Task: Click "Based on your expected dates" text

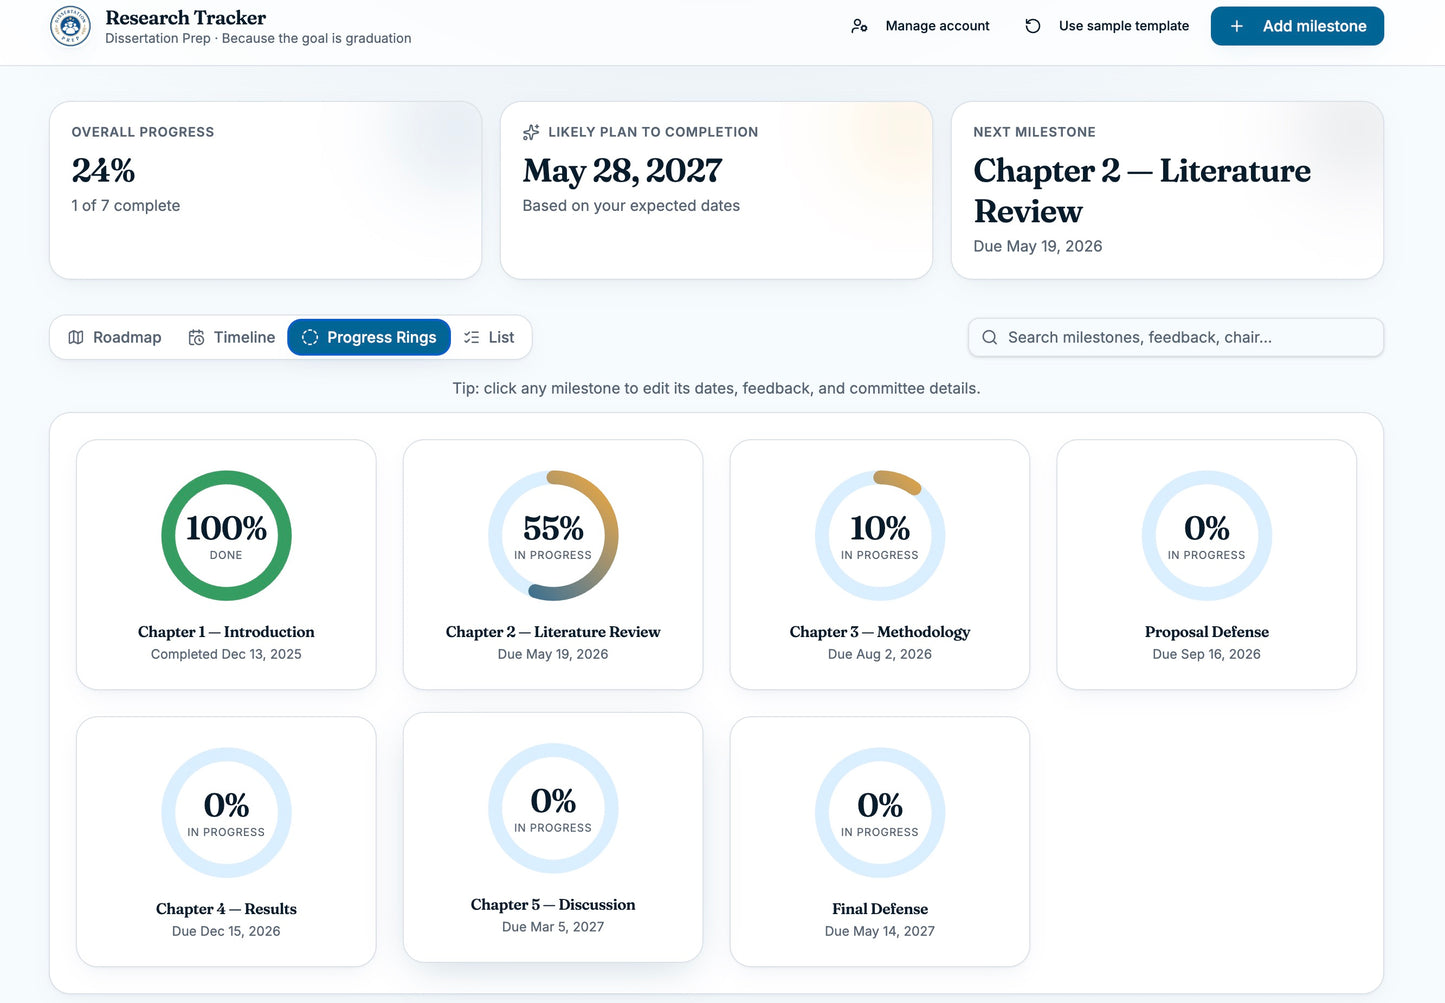Action: pos(631,206)
